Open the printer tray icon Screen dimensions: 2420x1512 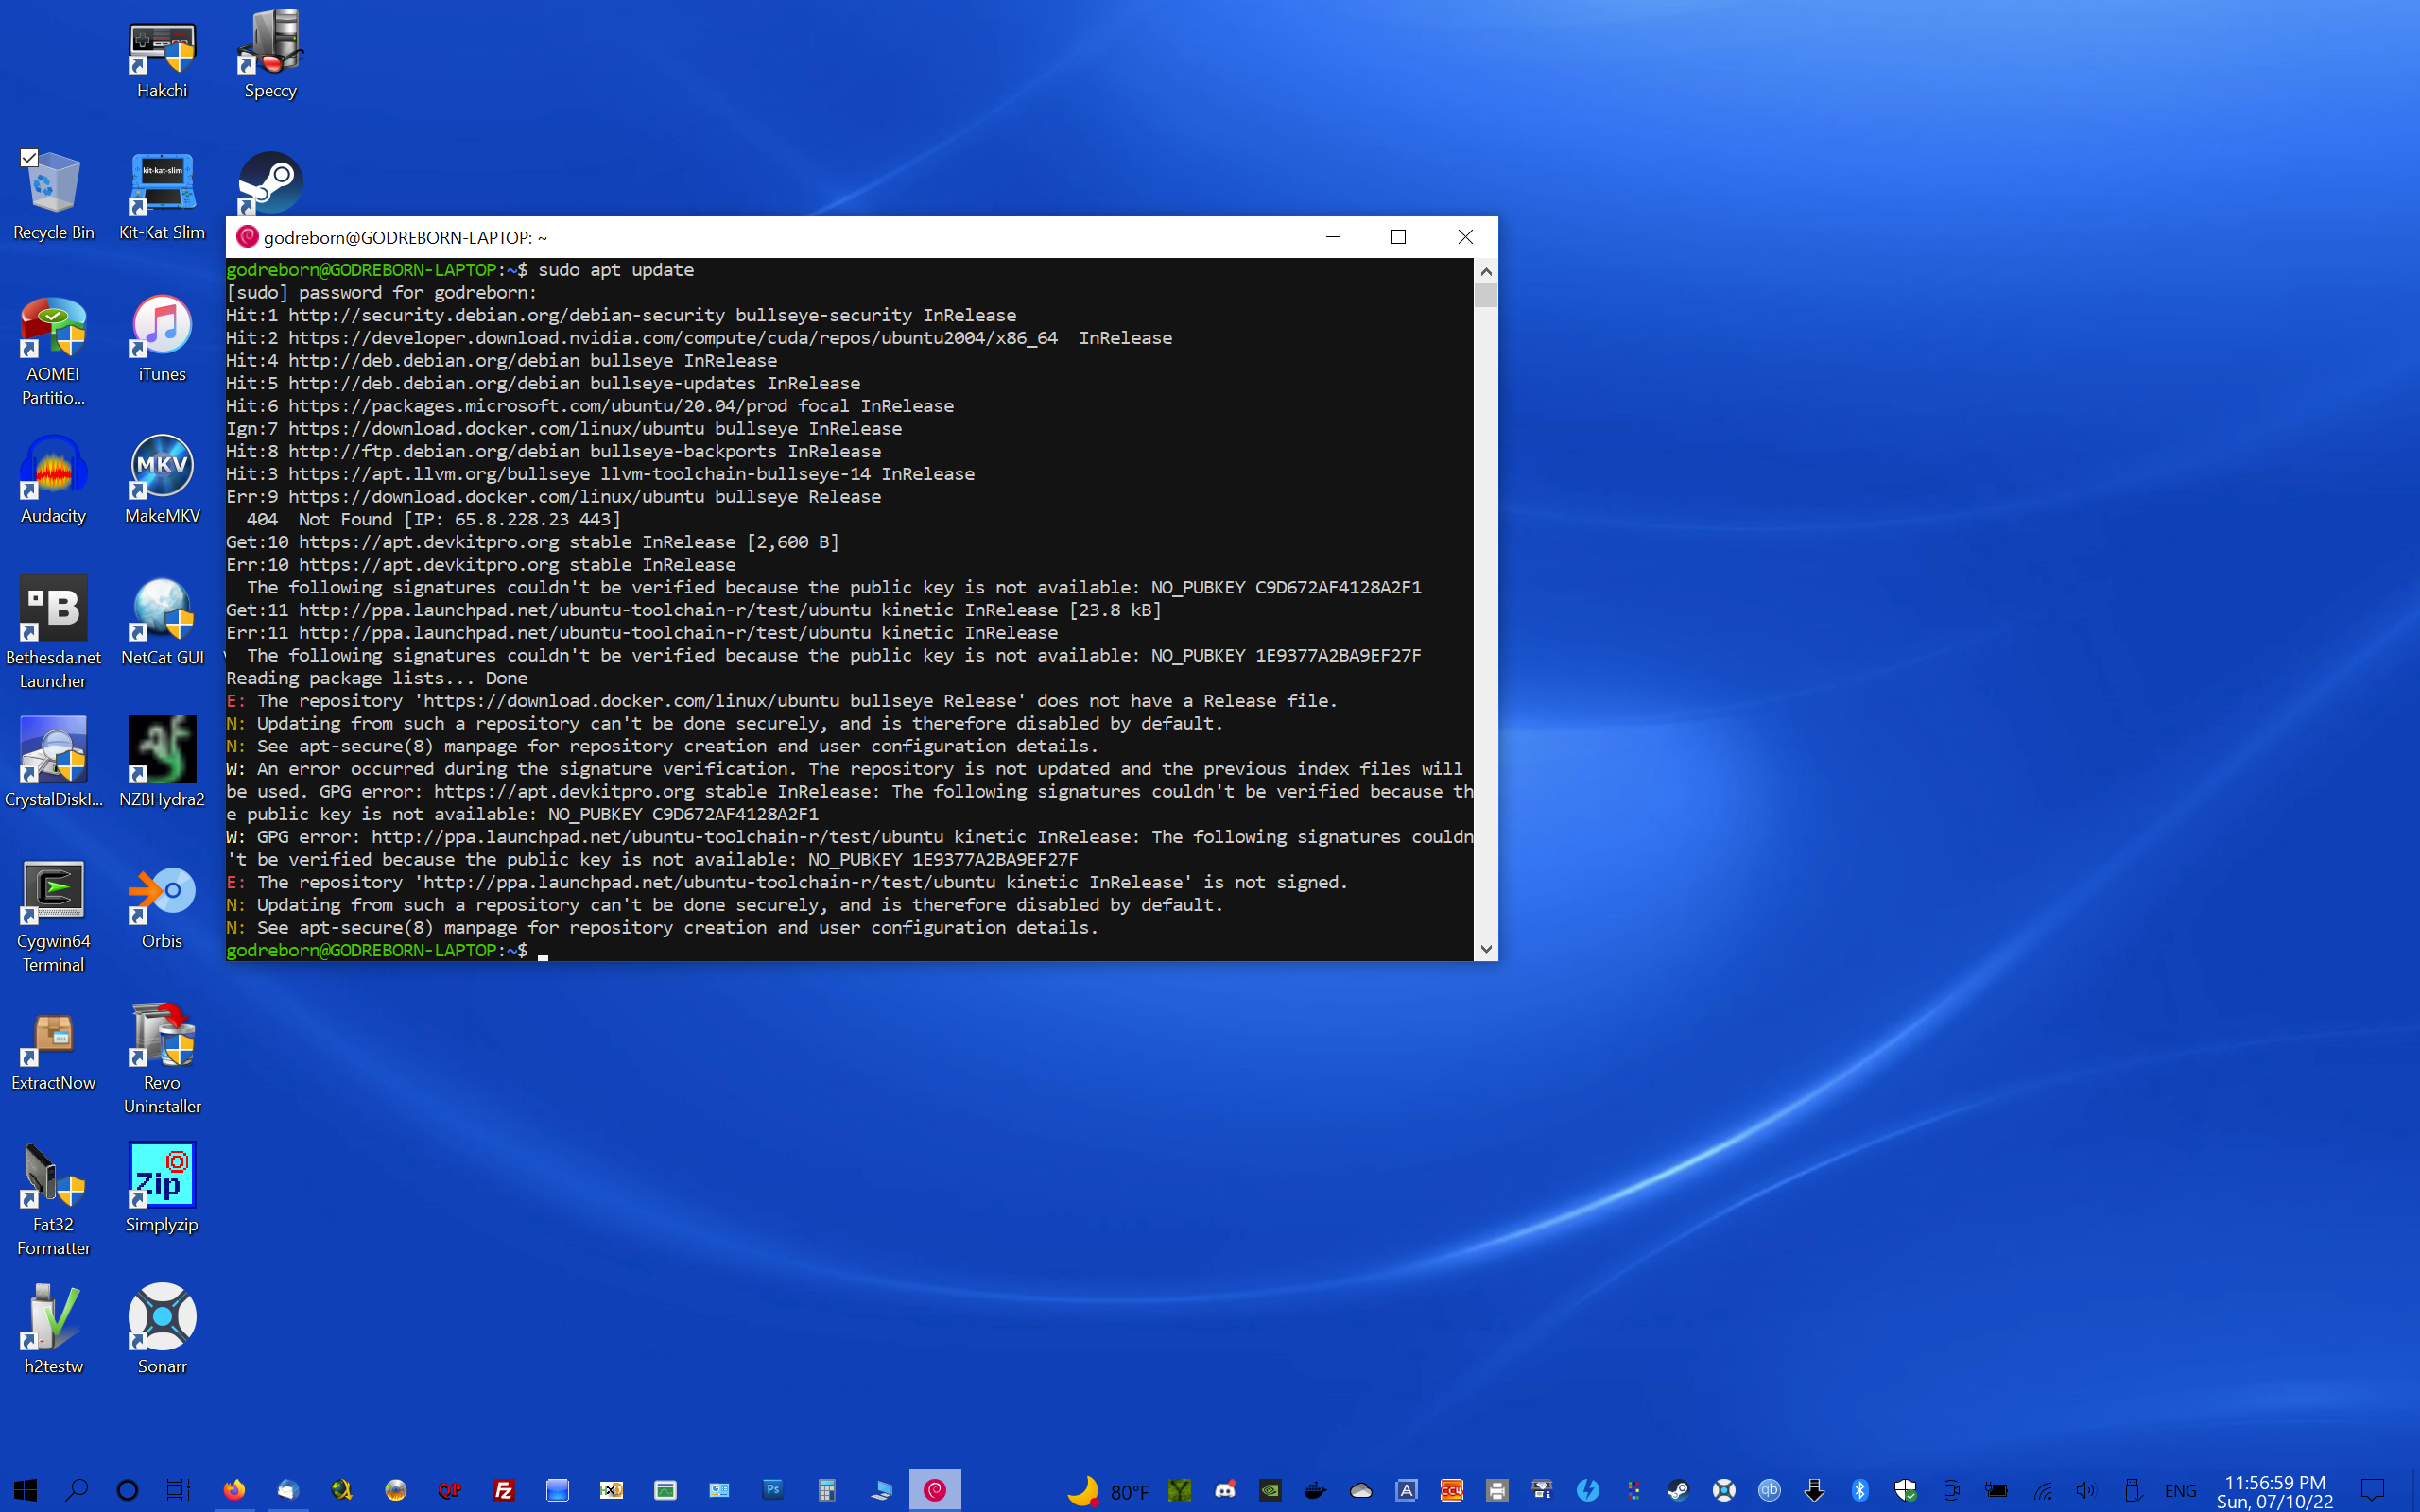(x=1497, y=1490)
